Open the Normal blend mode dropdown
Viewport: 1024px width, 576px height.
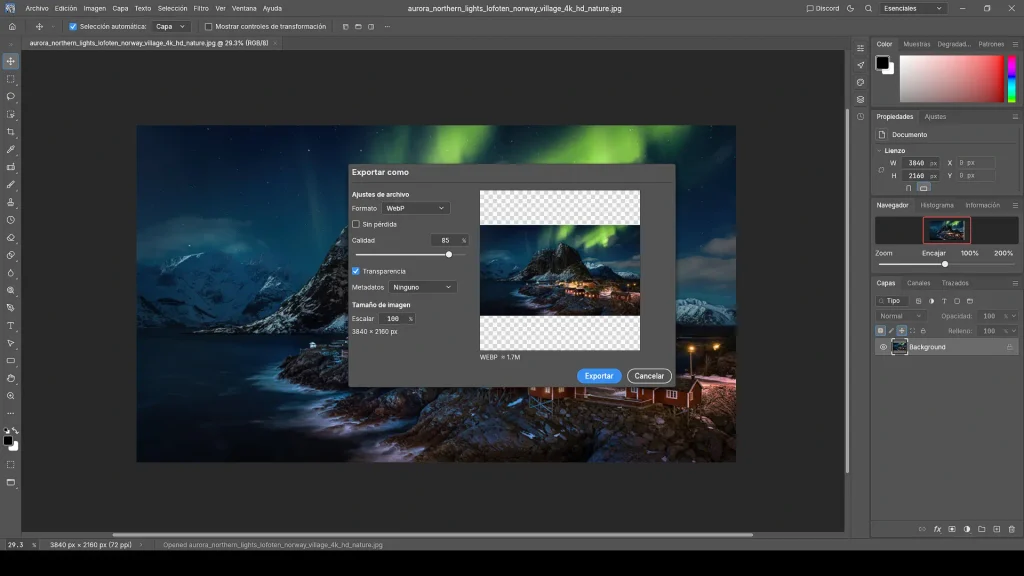901,316
